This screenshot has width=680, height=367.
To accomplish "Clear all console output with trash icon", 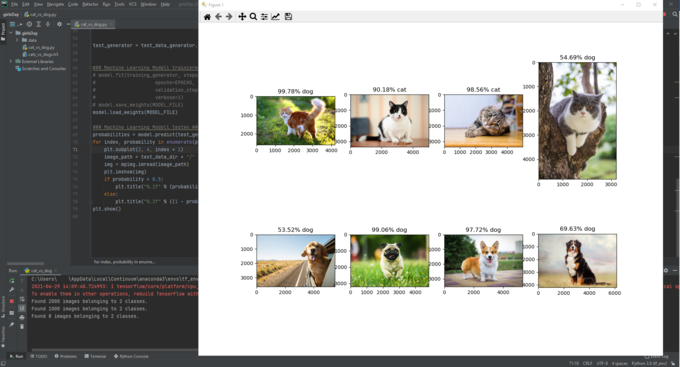I will pyautogui.click(x=22, y=326).
